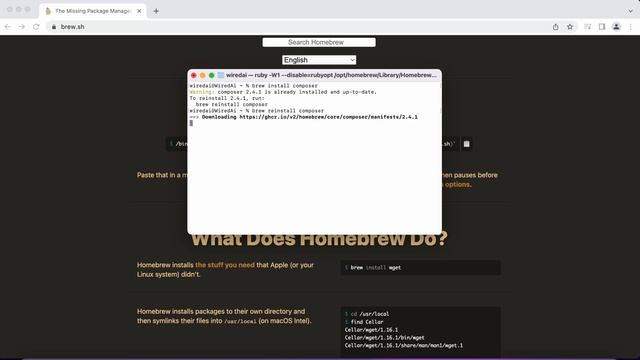Toggle the browser side panel icon

pos(602,27)
